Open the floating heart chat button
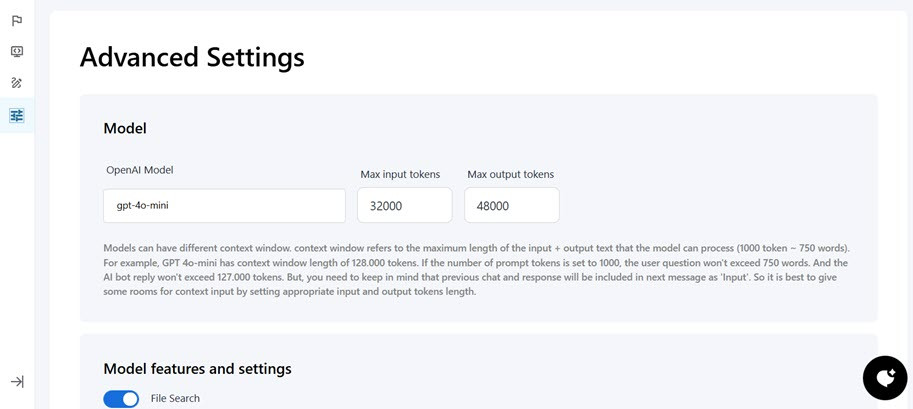Image resolution: width=913 pixels, height=409 pixels. pyautogui.click(x=885, y=378)
